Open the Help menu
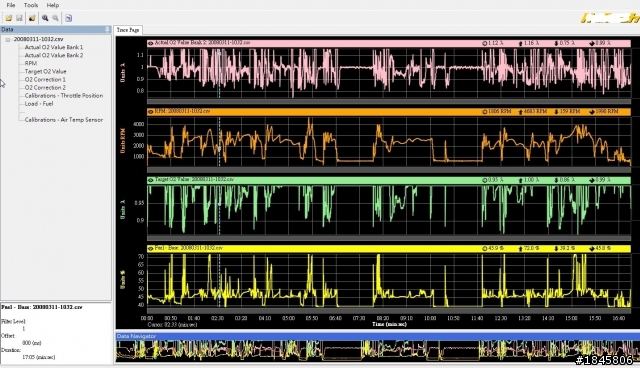Screen dimensions: 640x368 pos(53,5)
